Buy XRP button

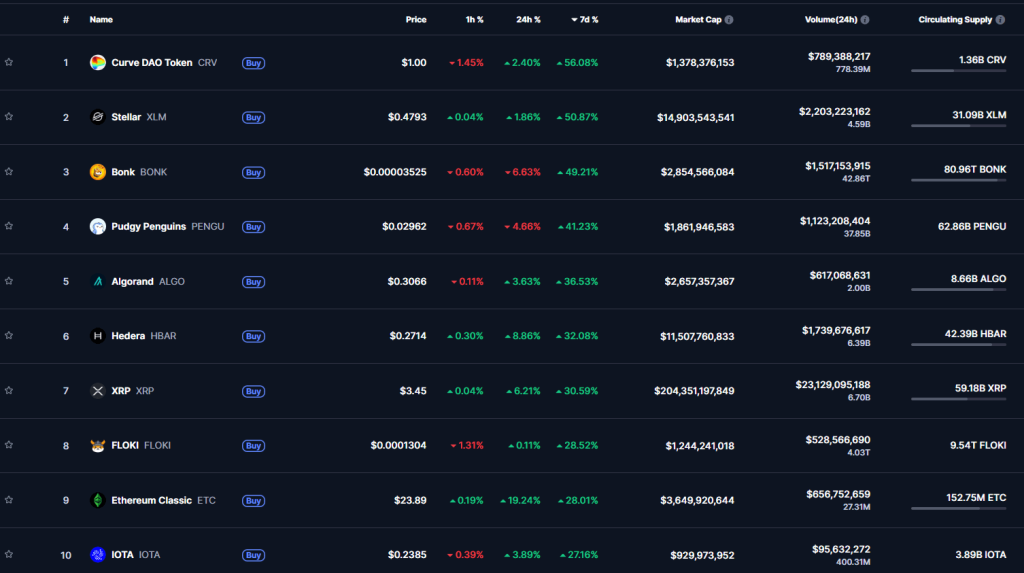[253, 391]
